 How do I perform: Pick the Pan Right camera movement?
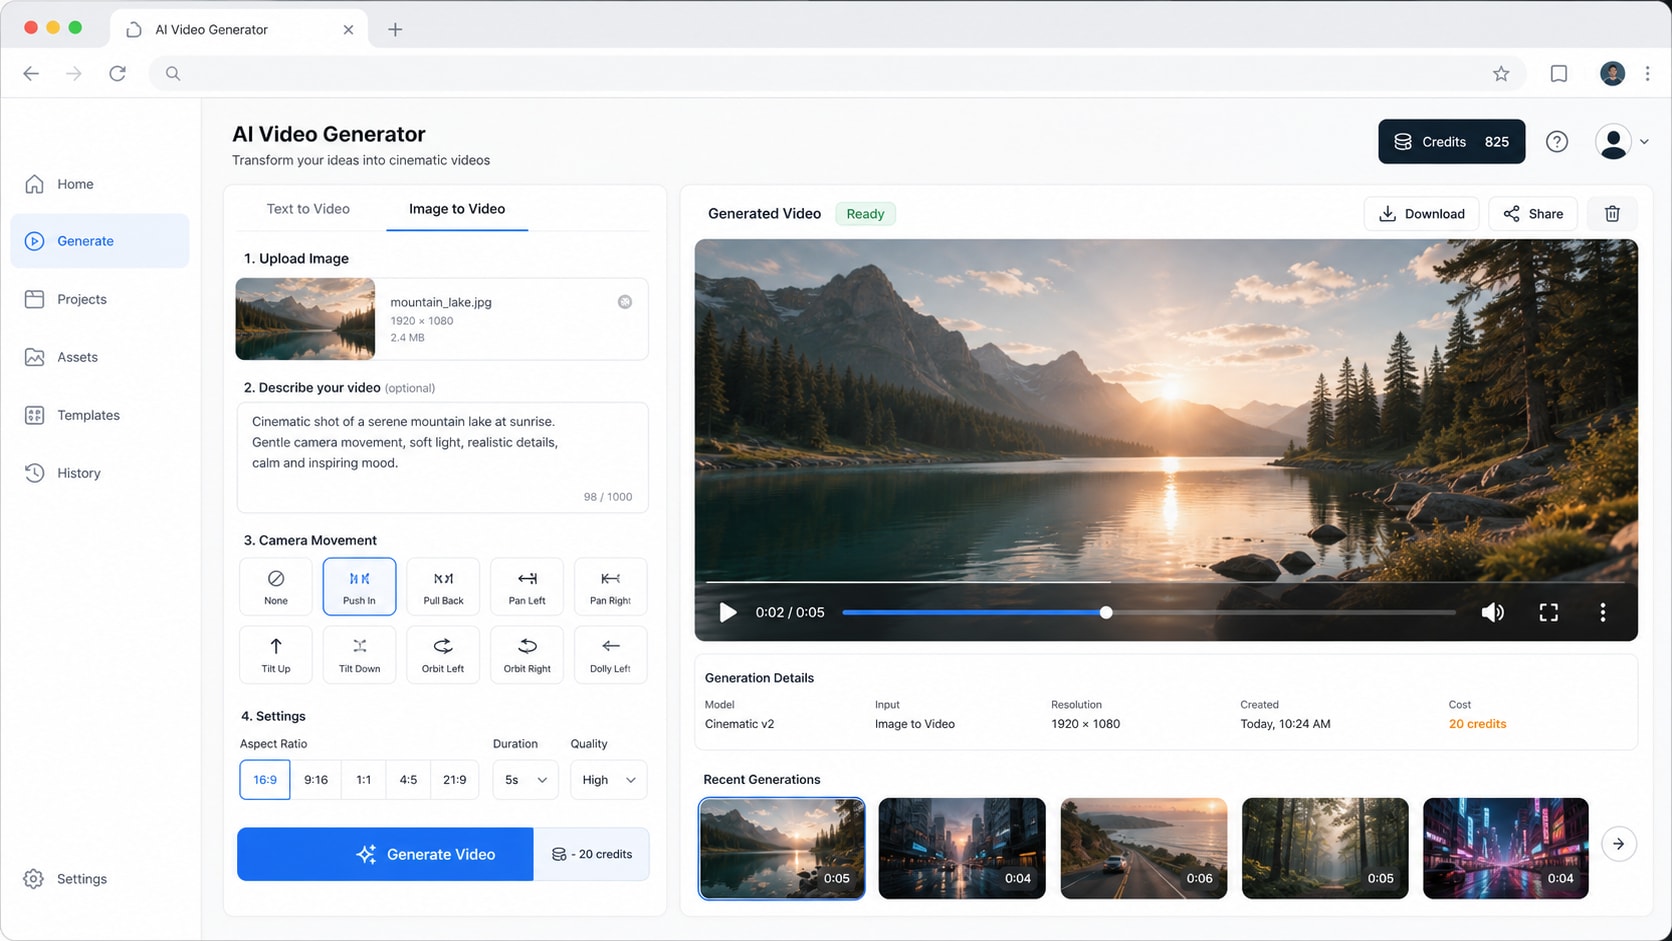(x=610, y=586)
